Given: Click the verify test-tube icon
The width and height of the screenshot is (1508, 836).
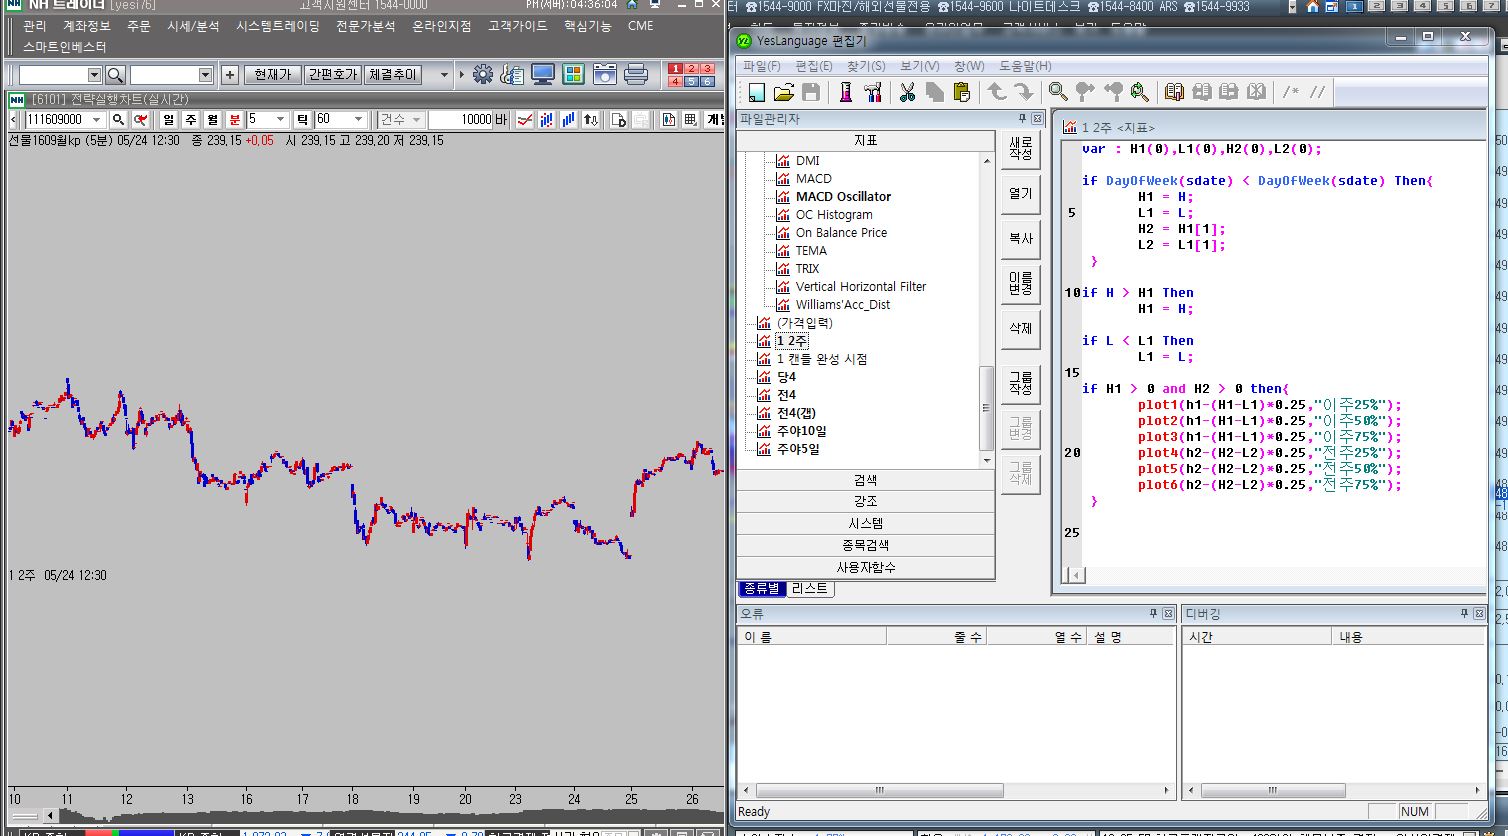Looking at the screenshot, I should point(845,93).
